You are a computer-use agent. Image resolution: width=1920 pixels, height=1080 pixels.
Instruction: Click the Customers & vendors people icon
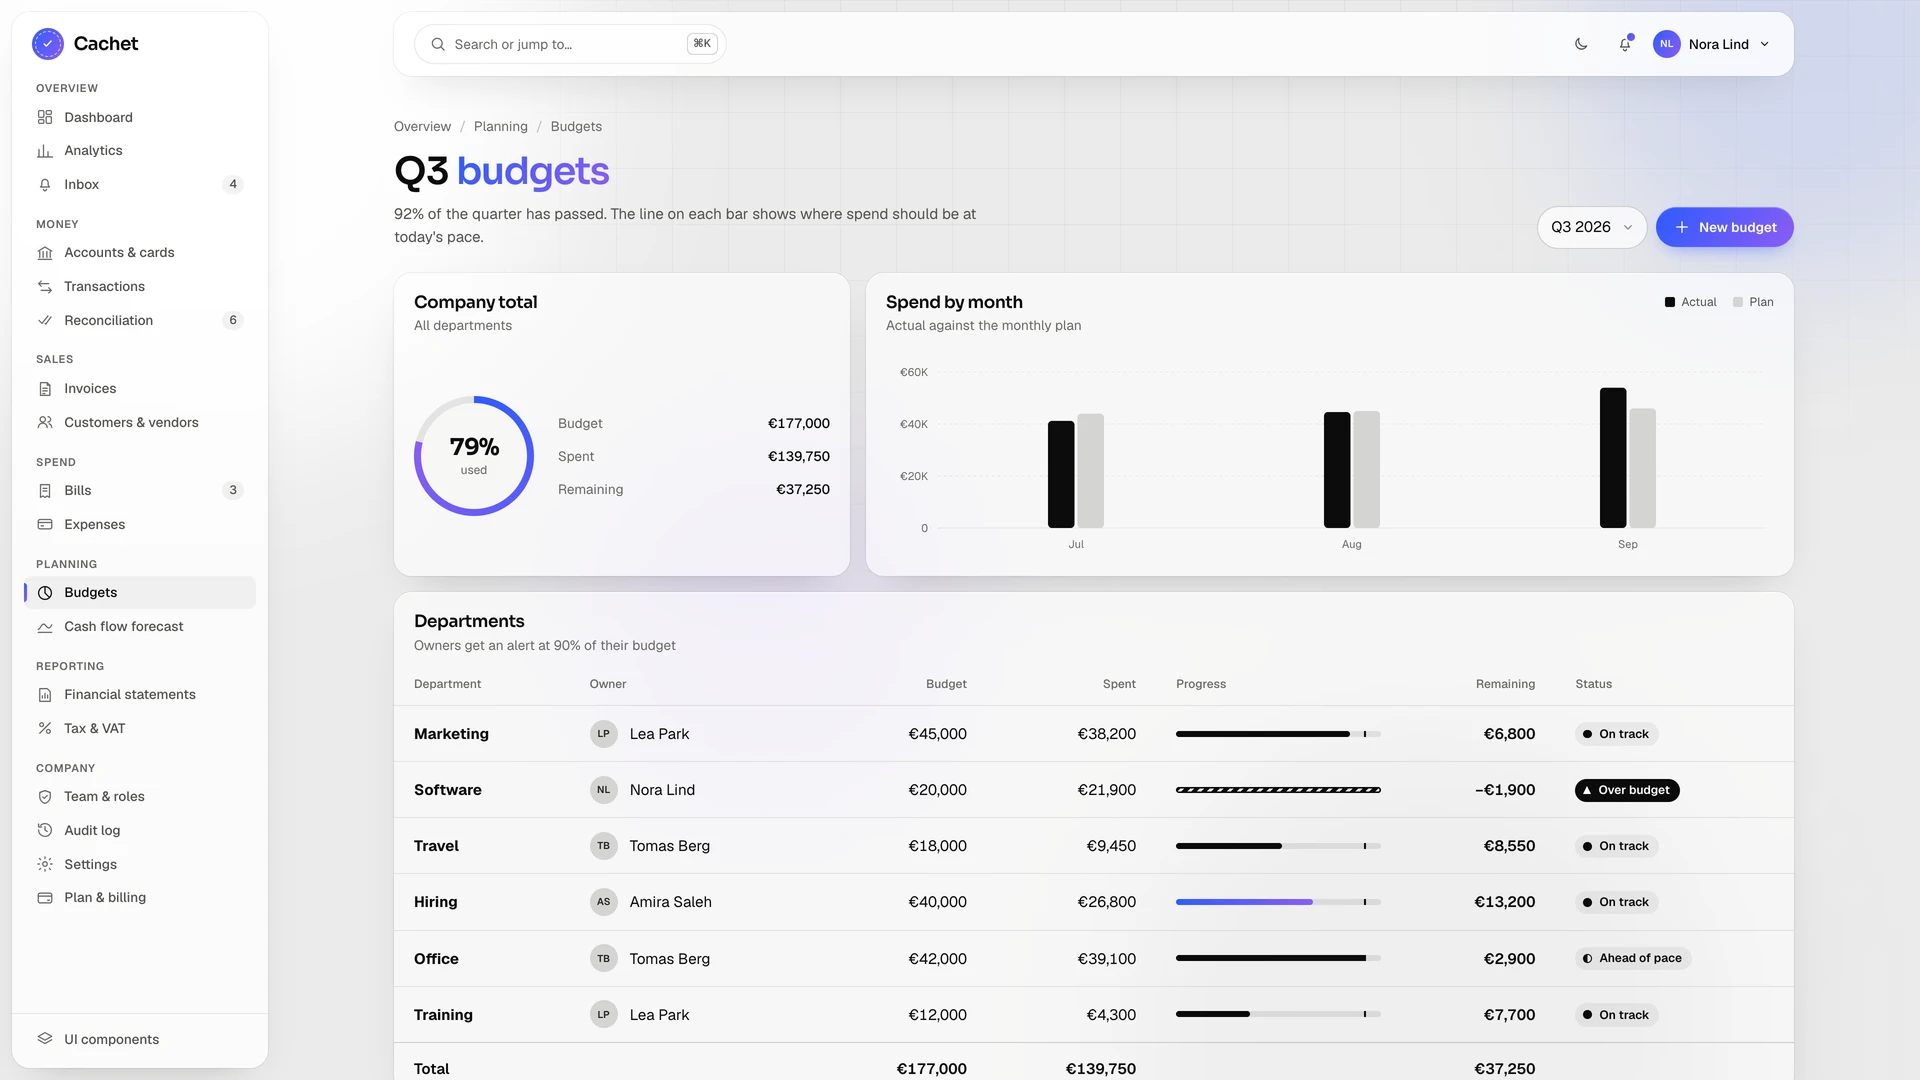click(x=45, y=423)
